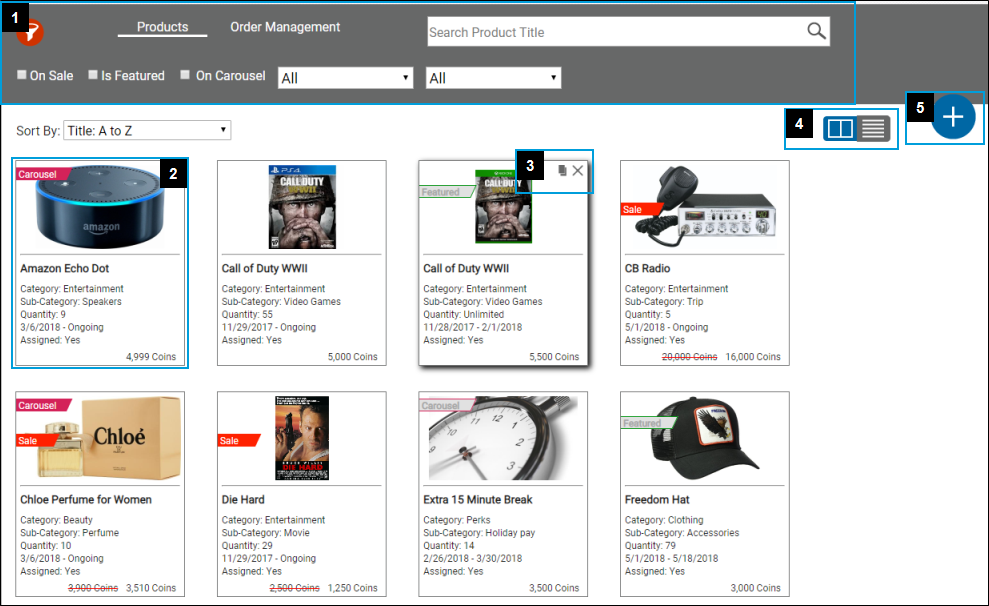Click the 5,000 Coins price
The image size is (989, 606).
point(353,356)
